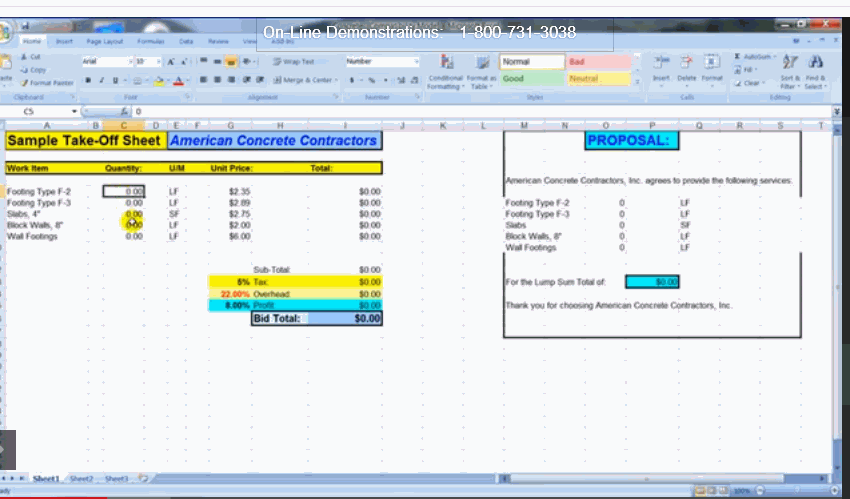Expand the AutoSum dropdown
The image size is (850, 499).
(775, 57)
